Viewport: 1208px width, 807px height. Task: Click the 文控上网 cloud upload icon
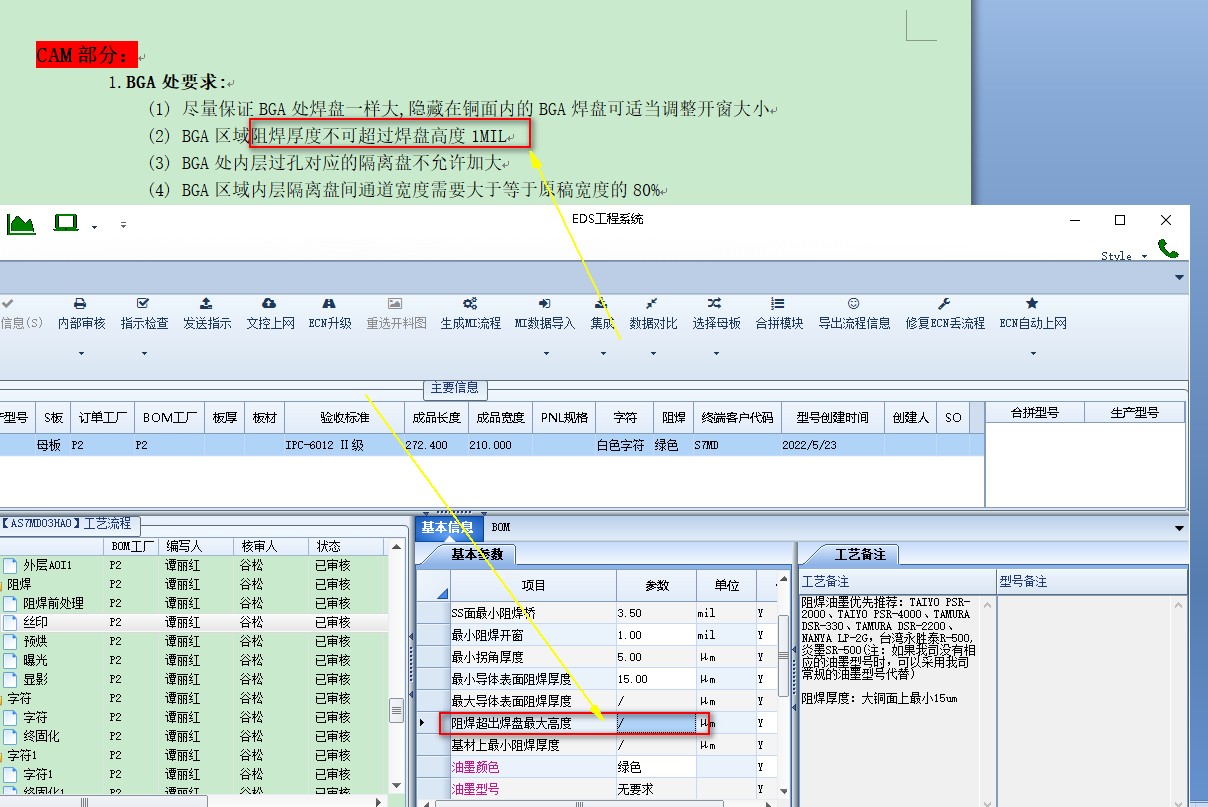pyautogui.click(x=269, y=303)
